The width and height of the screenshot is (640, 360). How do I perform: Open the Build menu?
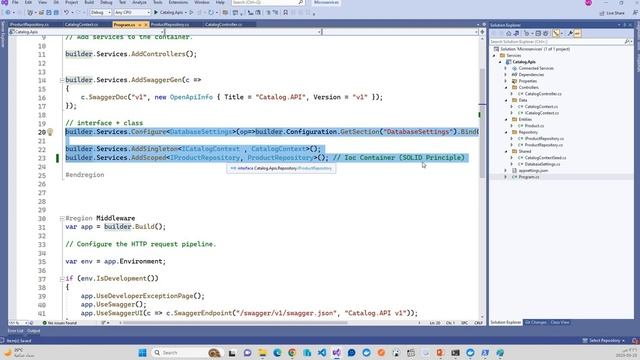[x=89, y=2]
